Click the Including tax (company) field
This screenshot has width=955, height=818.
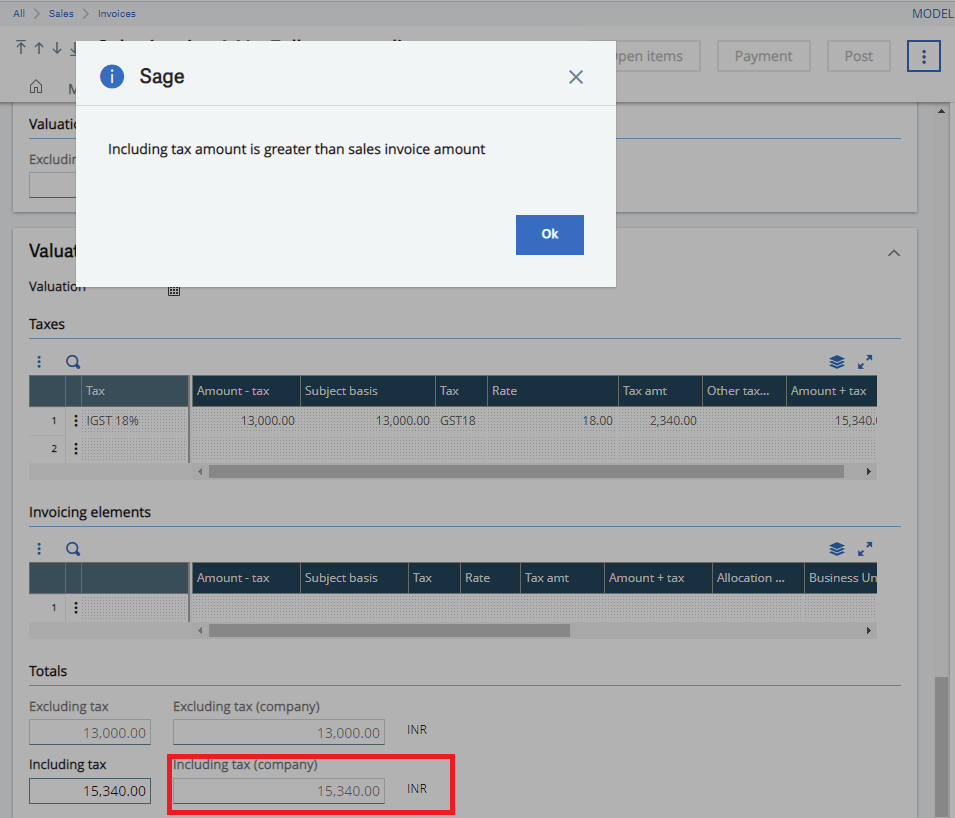(x=279, y=791)
